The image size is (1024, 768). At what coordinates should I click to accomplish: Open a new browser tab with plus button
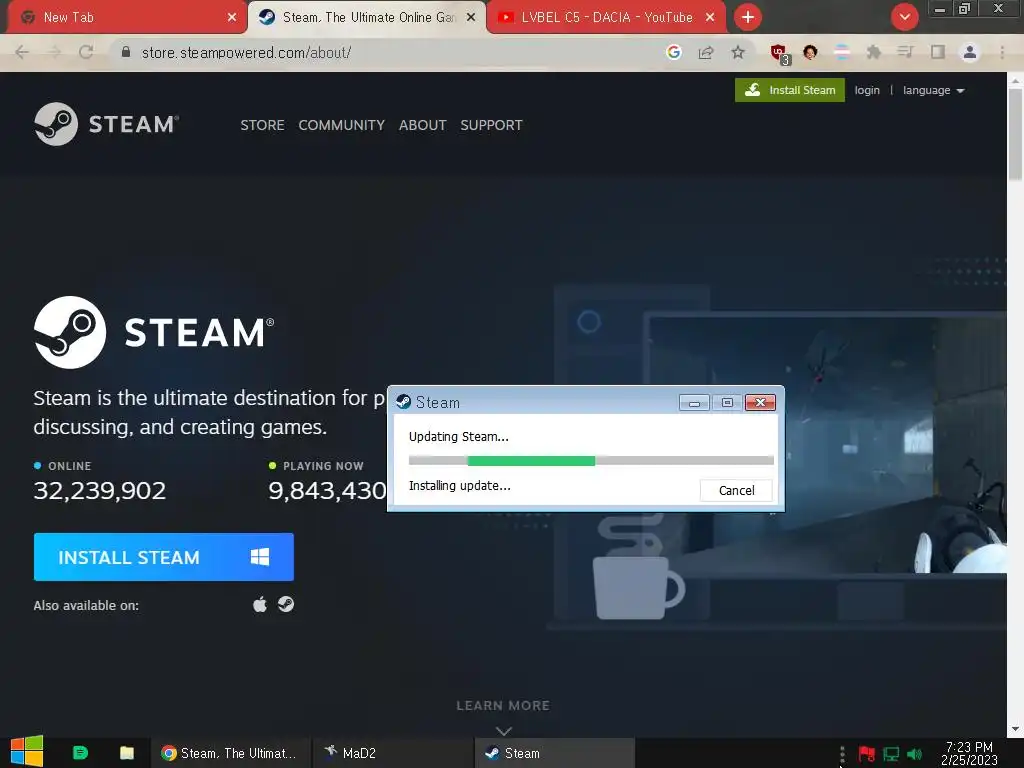[748, 18]
